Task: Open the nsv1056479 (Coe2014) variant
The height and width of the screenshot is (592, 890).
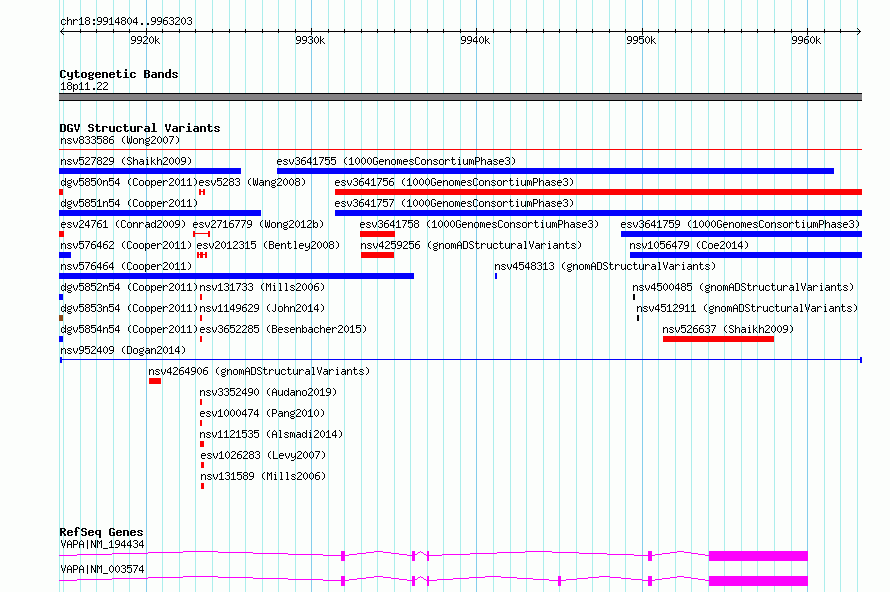Action: (689, 245)
